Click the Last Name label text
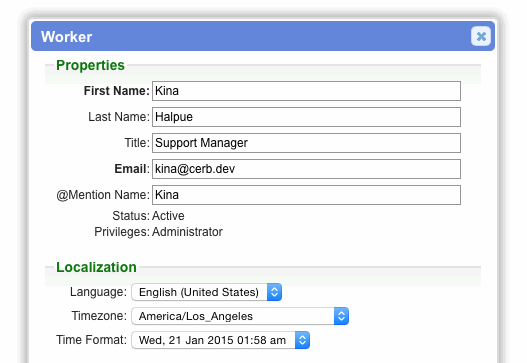The image size is (527, 363). tap(119, 117)
